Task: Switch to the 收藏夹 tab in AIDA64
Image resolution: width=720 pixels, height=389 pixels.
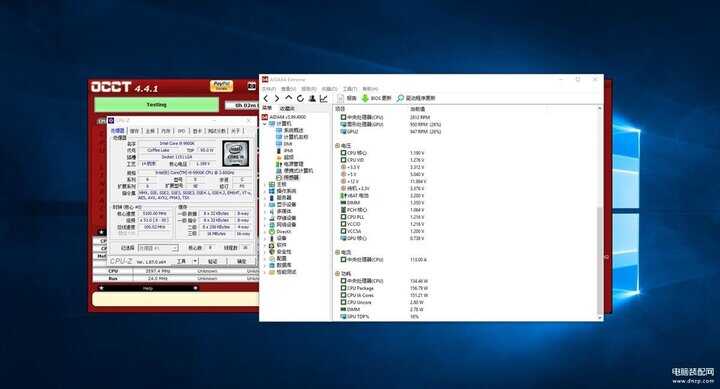Action: [287, 109]
